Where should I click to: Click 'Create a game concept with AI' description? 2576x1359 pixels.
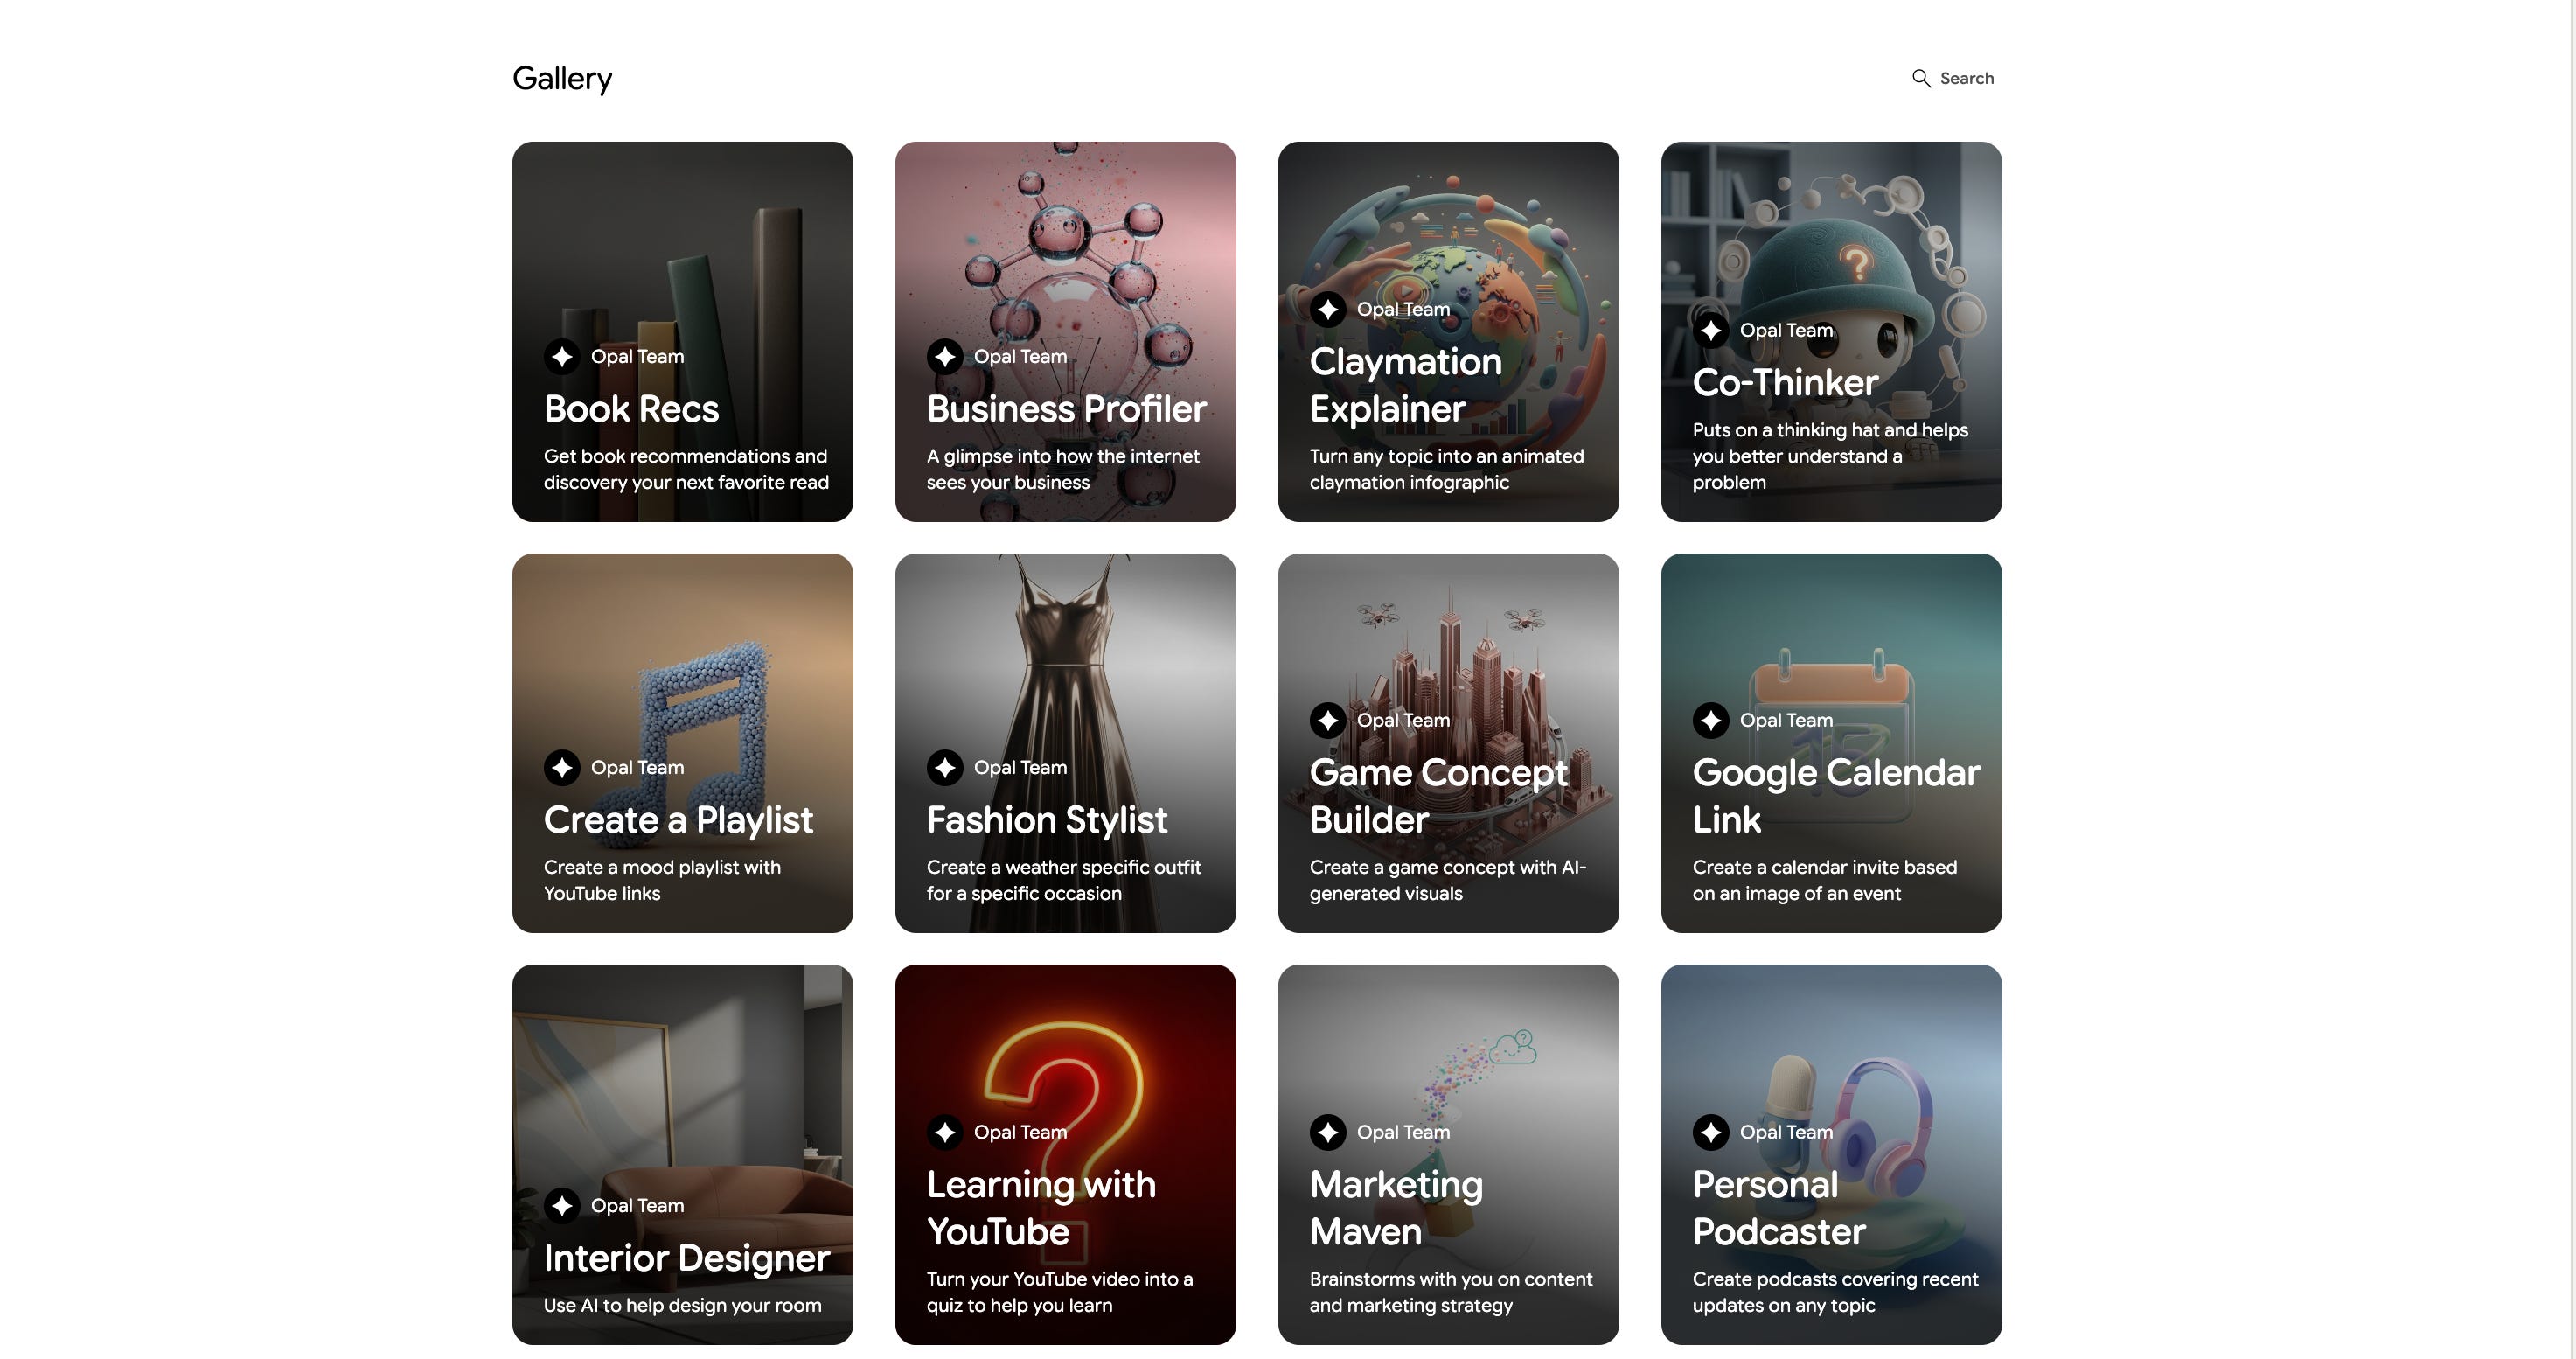[1447, 880]
